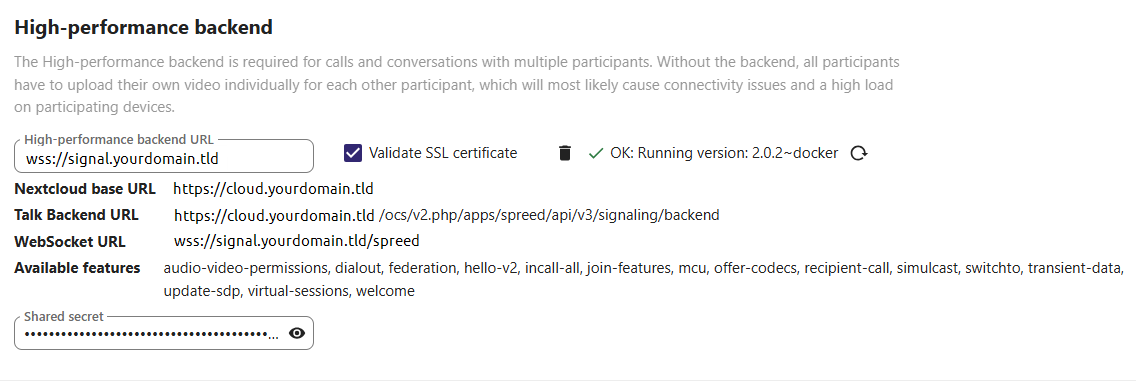Click the green checkmark status icon

596,153
